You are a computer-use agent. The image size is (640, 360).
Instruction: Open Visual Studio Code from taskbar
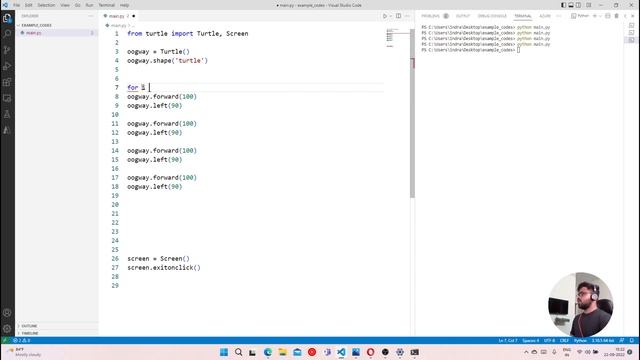341,352
